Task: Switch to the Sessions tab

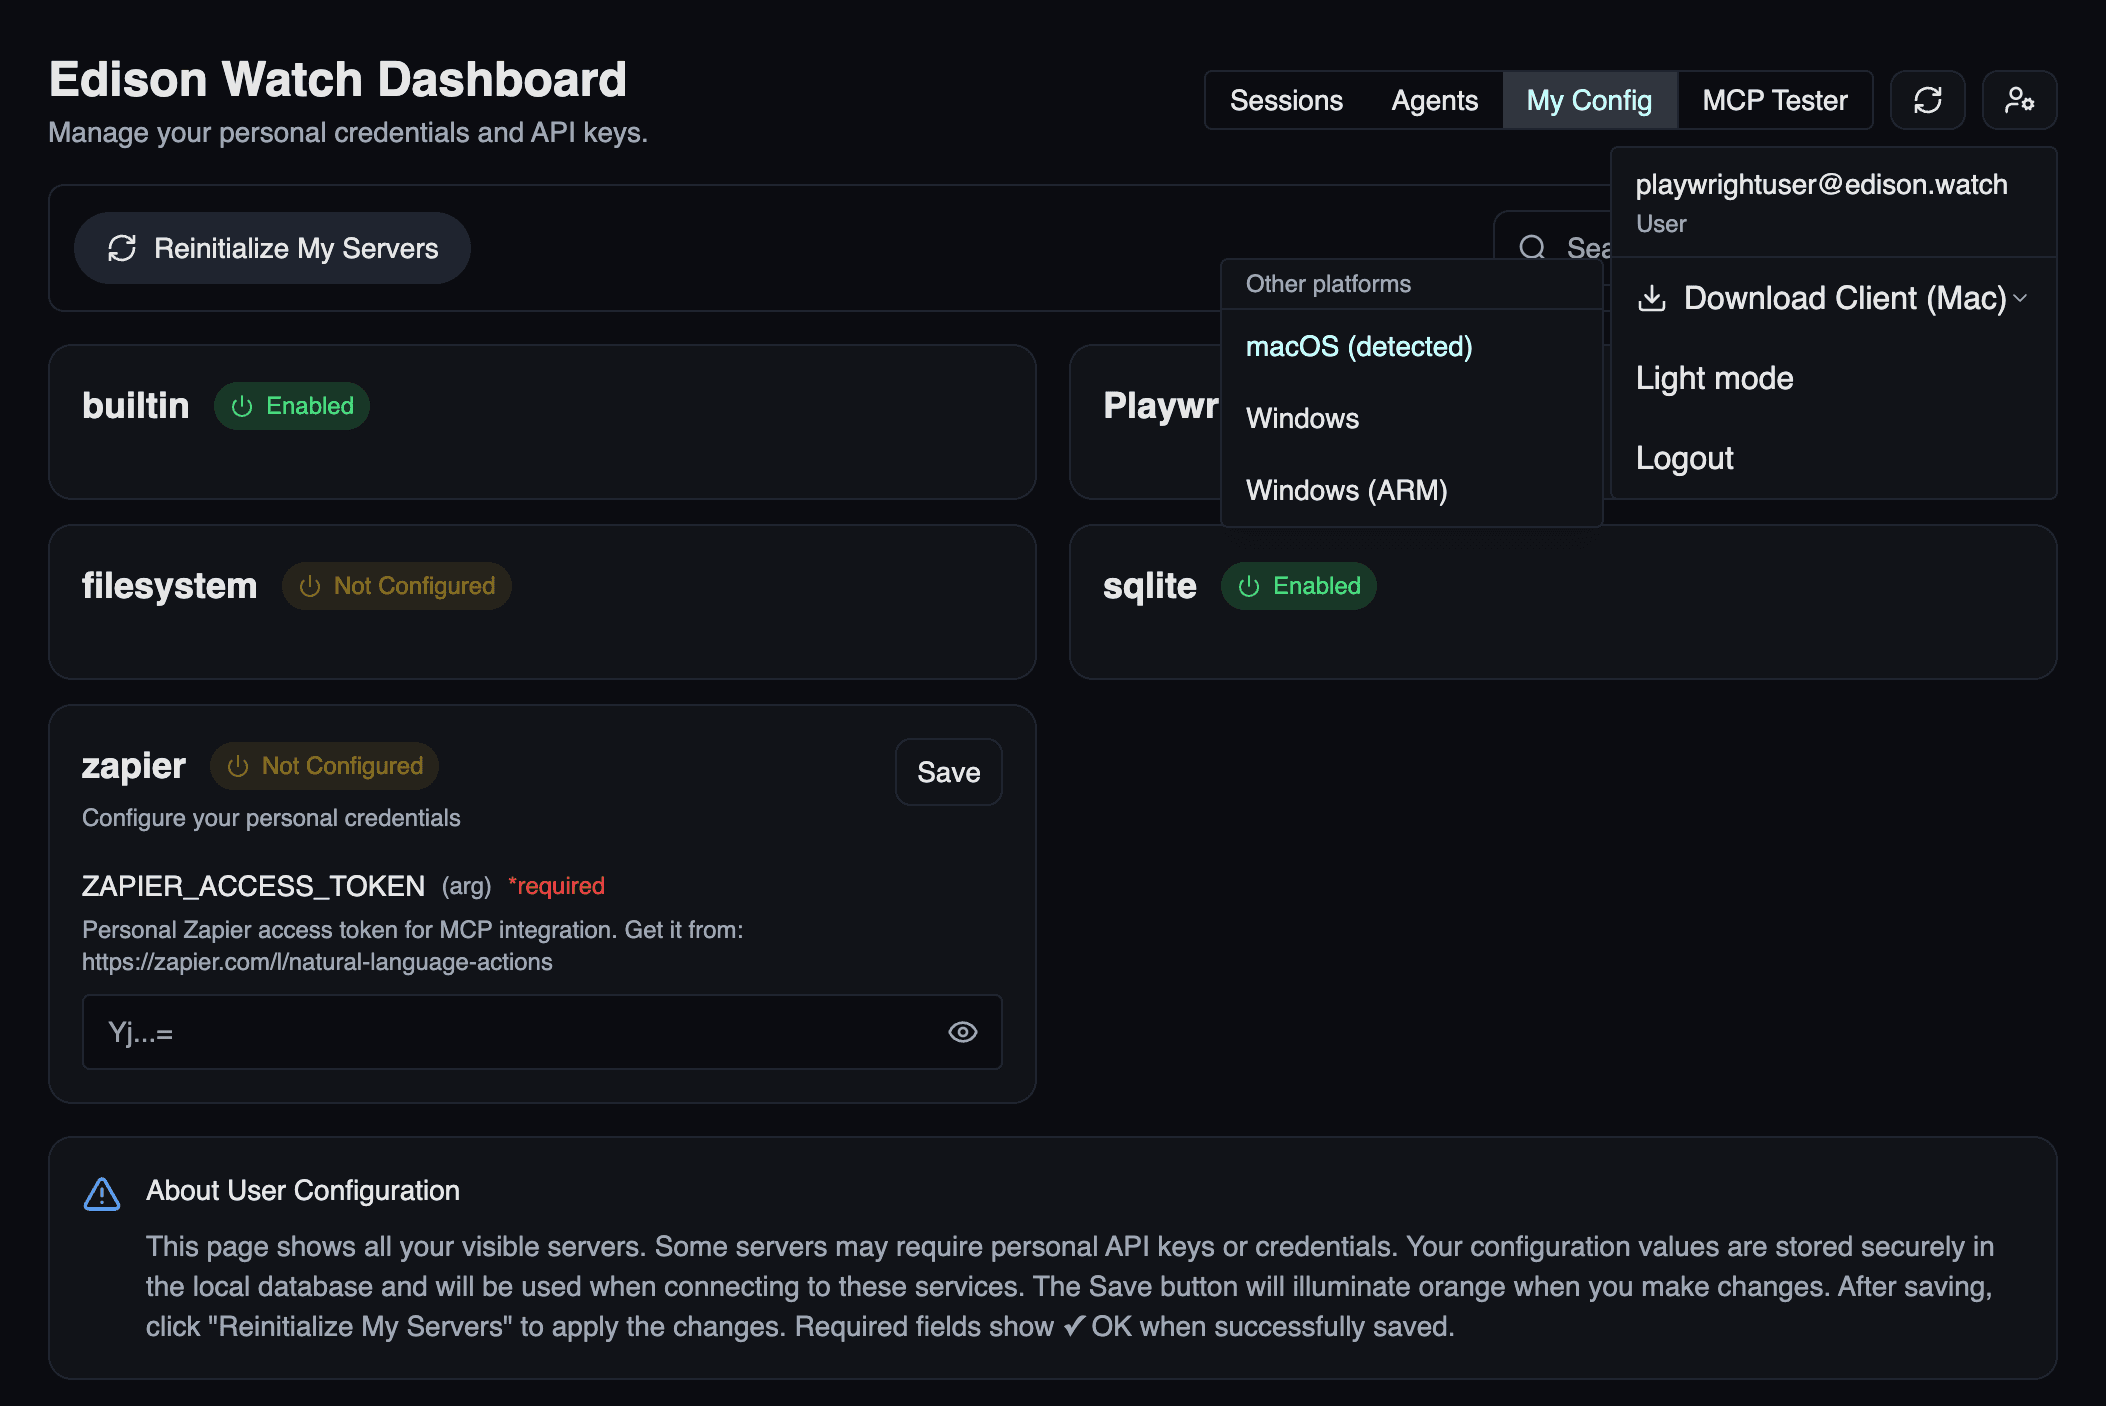Action: (x=1286, y=100)
